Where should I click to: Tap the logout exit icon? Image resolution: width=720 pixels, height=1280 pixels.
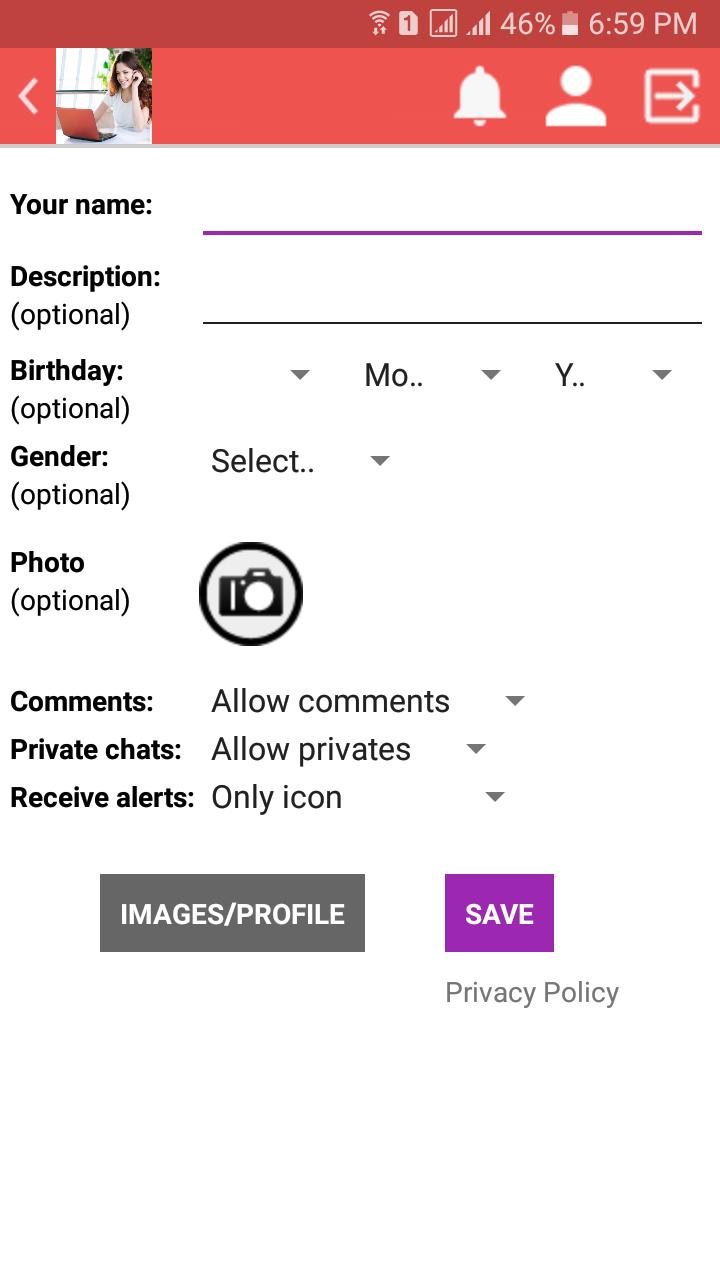(671, 97)
